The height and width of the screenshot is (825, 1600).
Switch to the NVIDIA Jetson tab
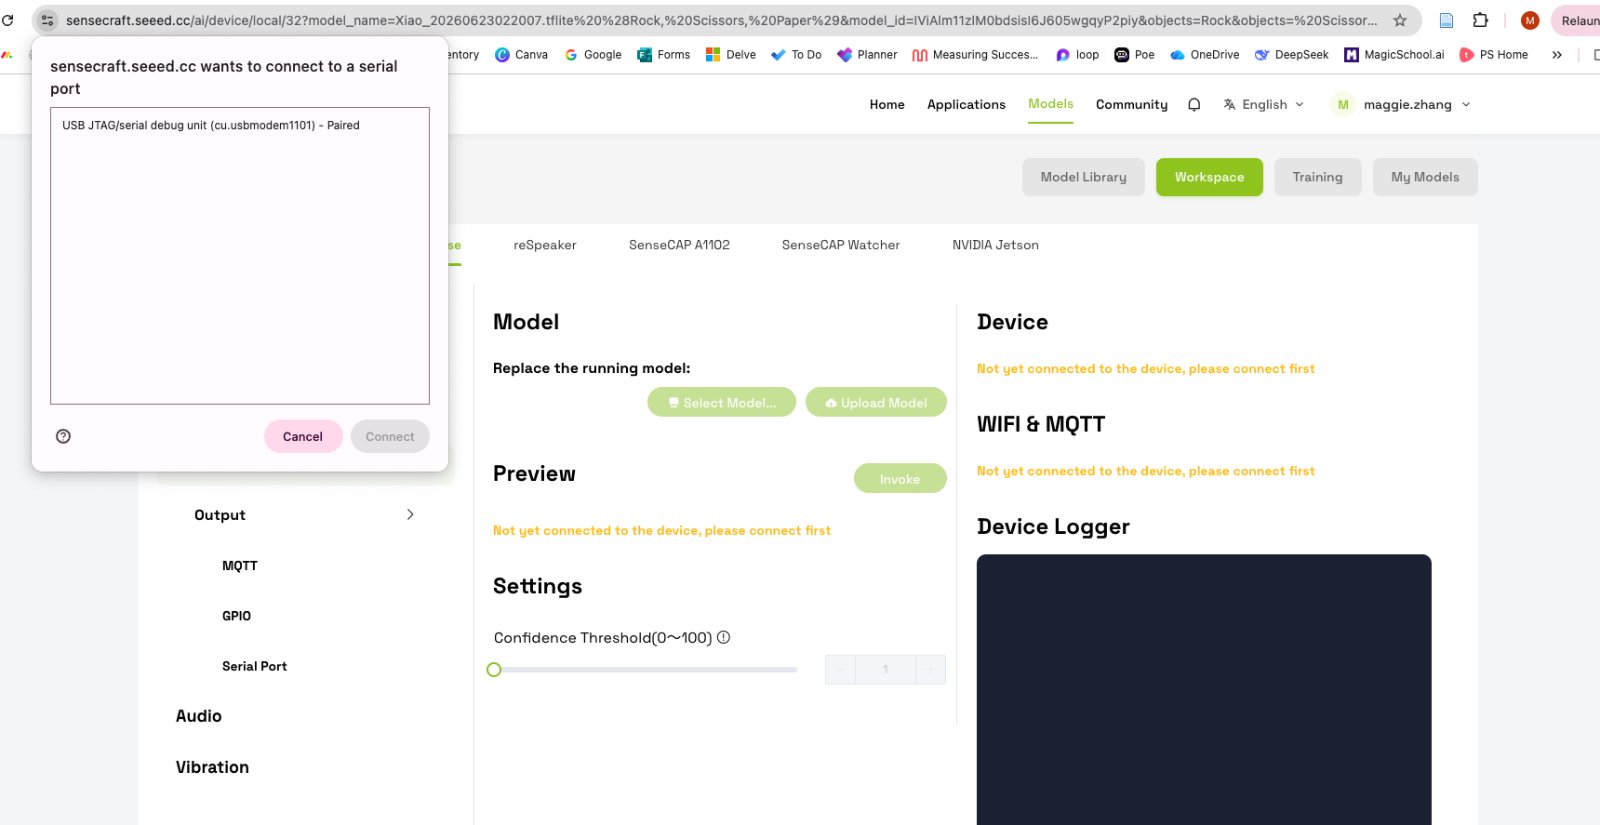[x=995, y=245]
